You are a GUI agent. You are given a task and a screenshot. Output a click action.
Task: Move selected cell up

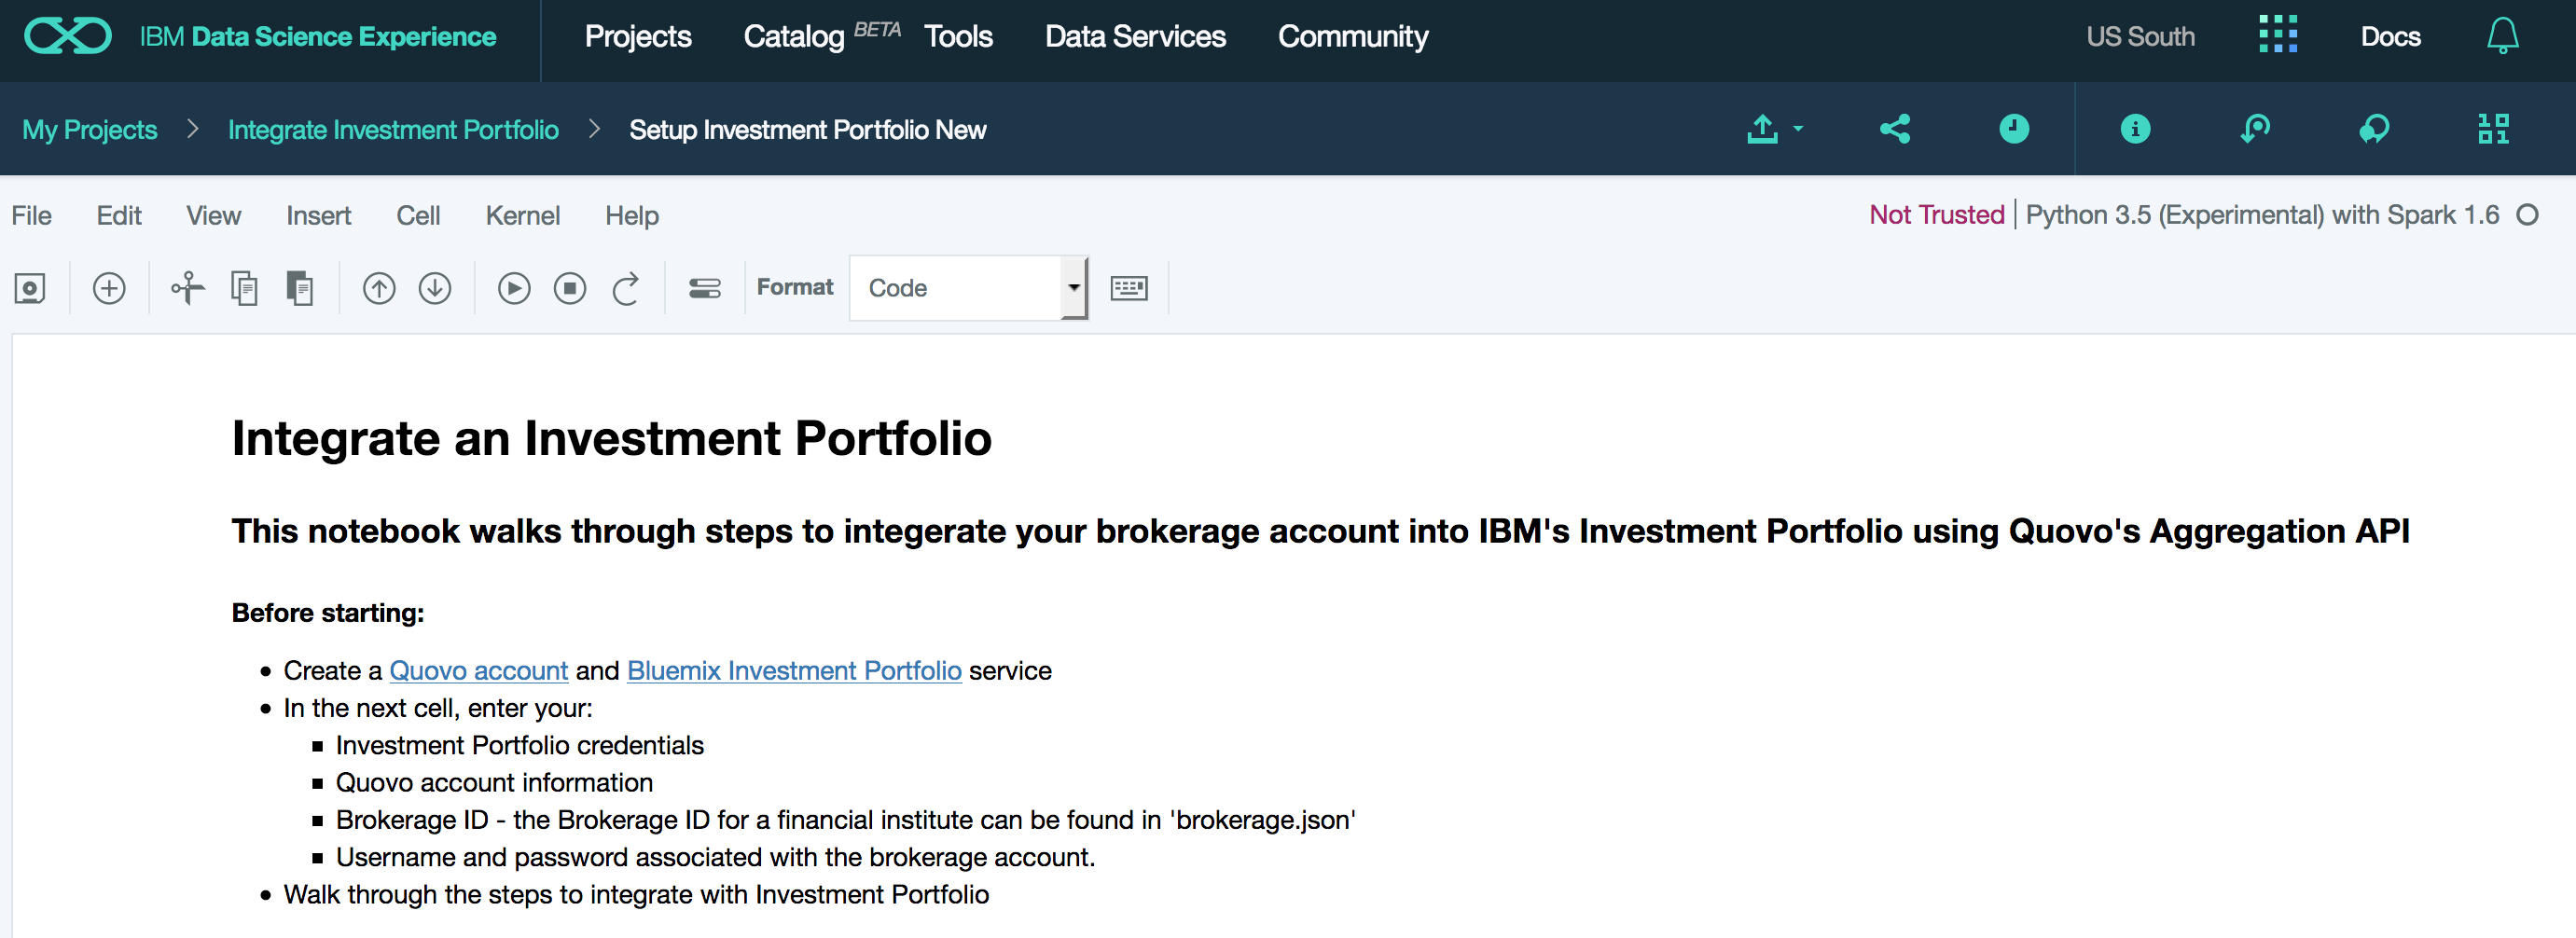click(379, 289)
